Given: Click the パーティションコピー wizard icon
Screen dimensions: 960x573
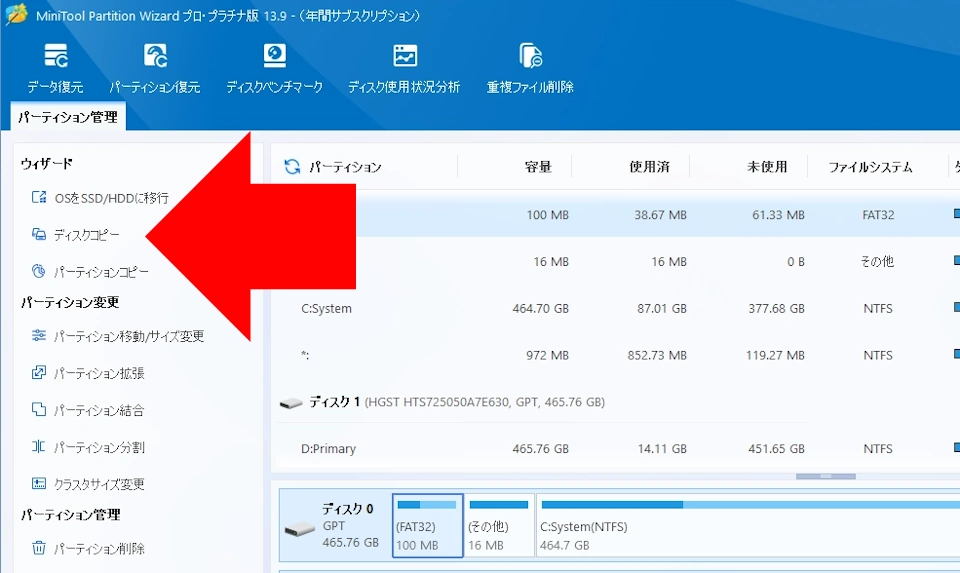Looking at the screenshot, I should click(x=39, y=271).
